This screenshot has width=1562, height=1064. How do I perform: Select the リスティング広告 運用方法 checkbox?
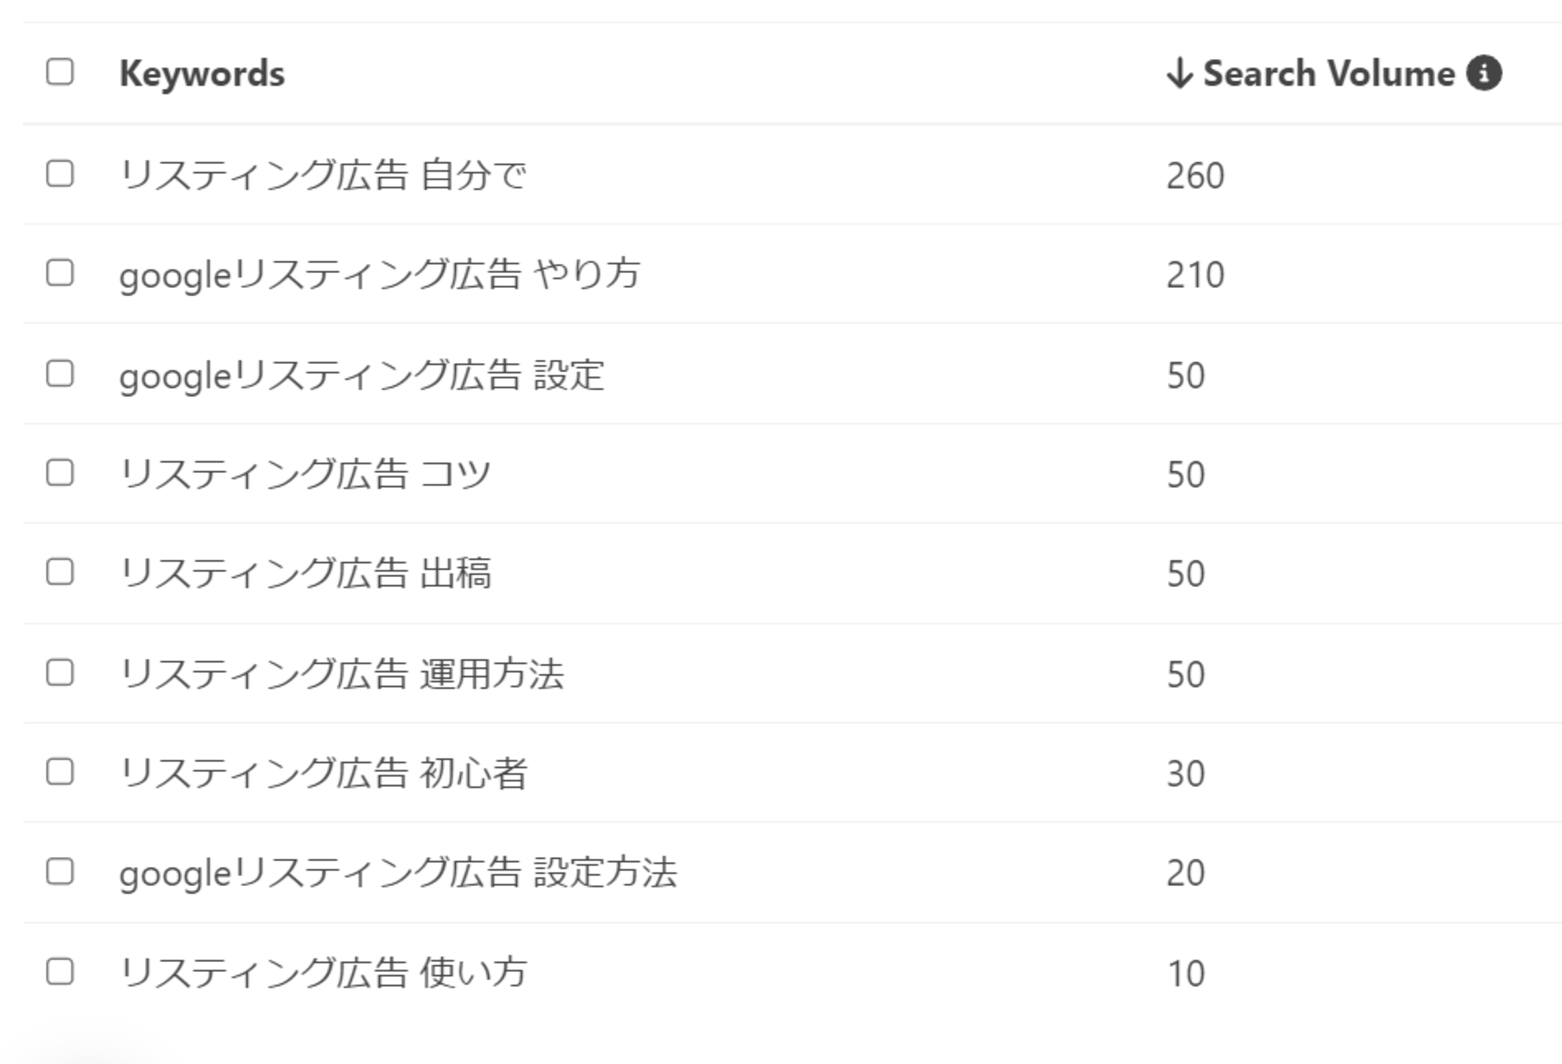coord(60,673)
